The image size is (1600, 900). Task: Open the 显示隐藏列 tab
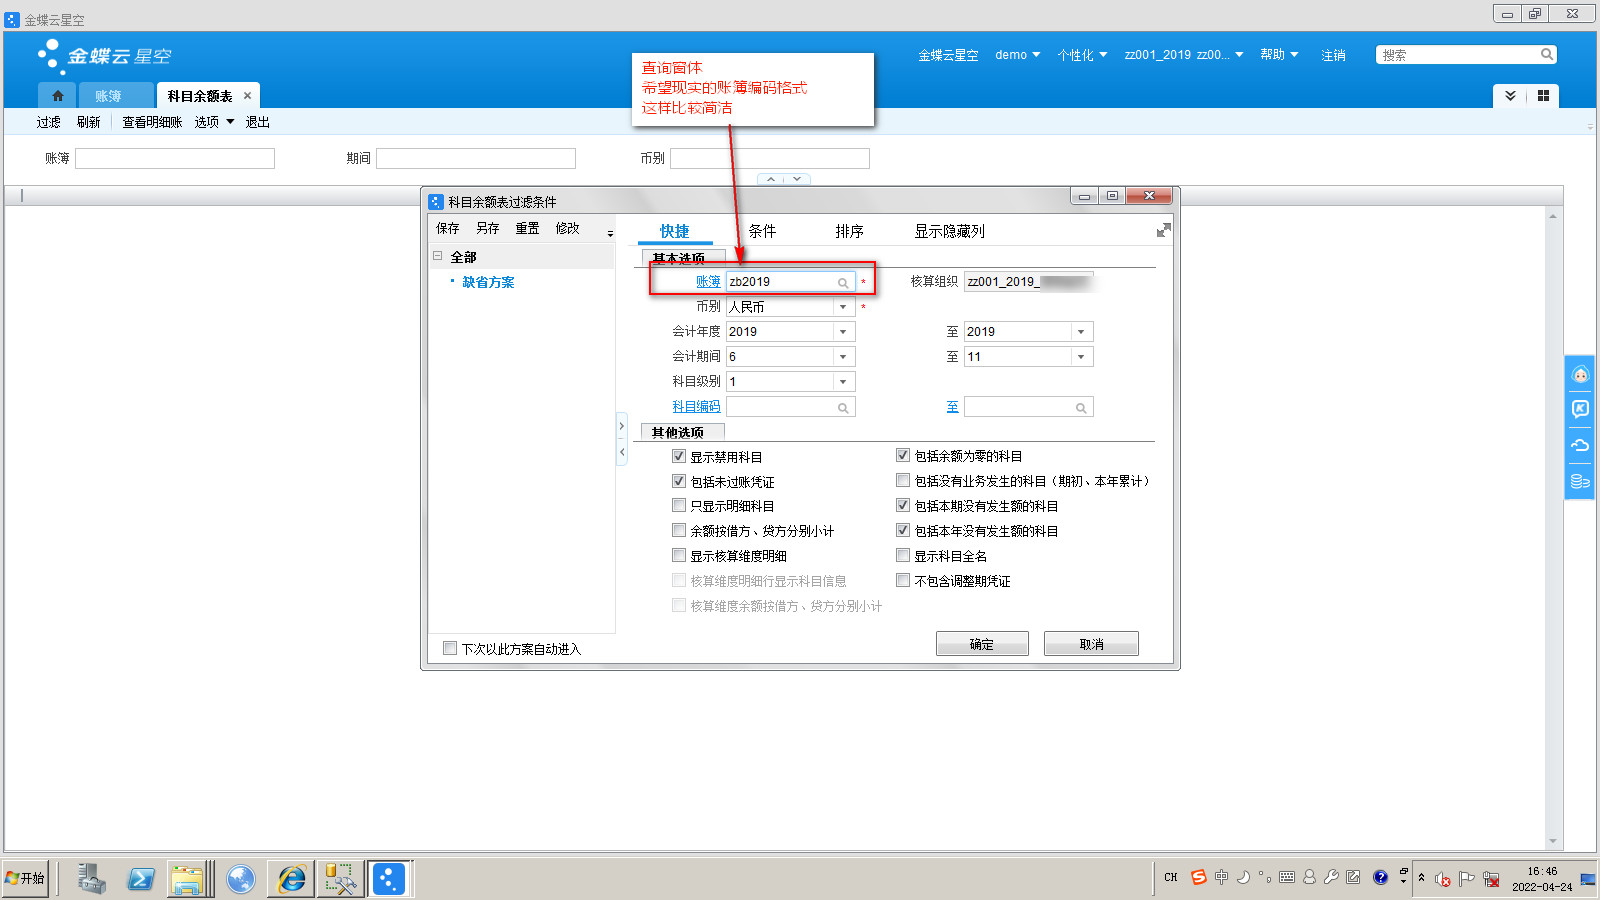click(x=949, y=231)
